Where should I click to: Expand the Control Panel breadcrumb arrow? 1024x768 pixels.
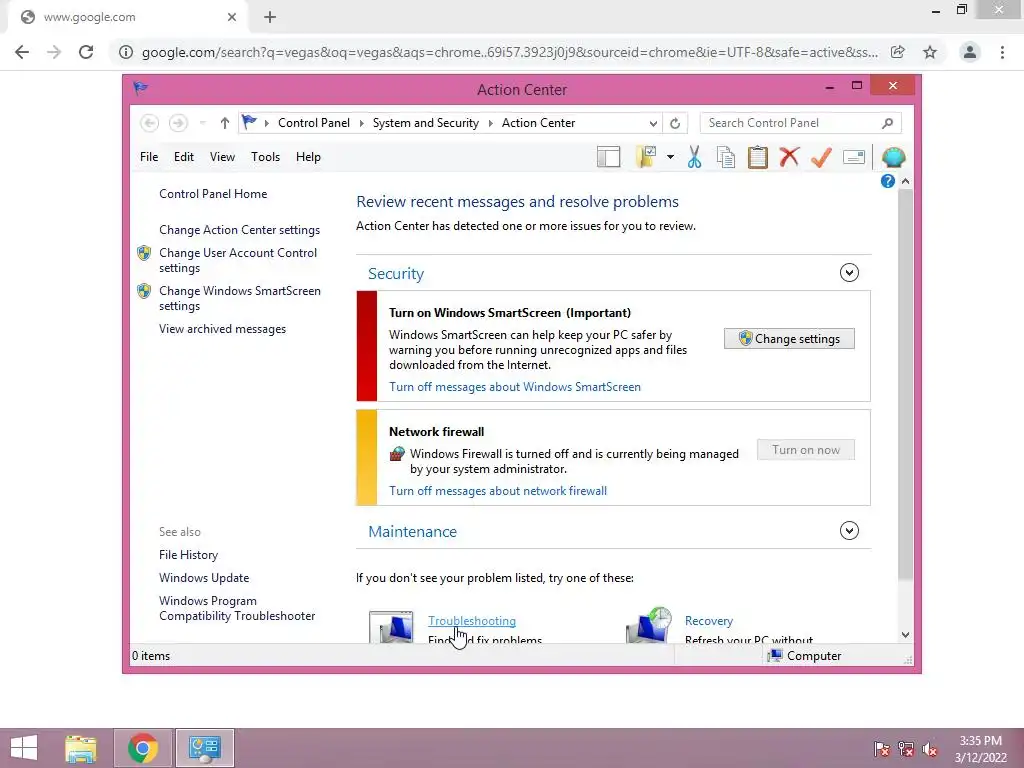click(361, 123)
